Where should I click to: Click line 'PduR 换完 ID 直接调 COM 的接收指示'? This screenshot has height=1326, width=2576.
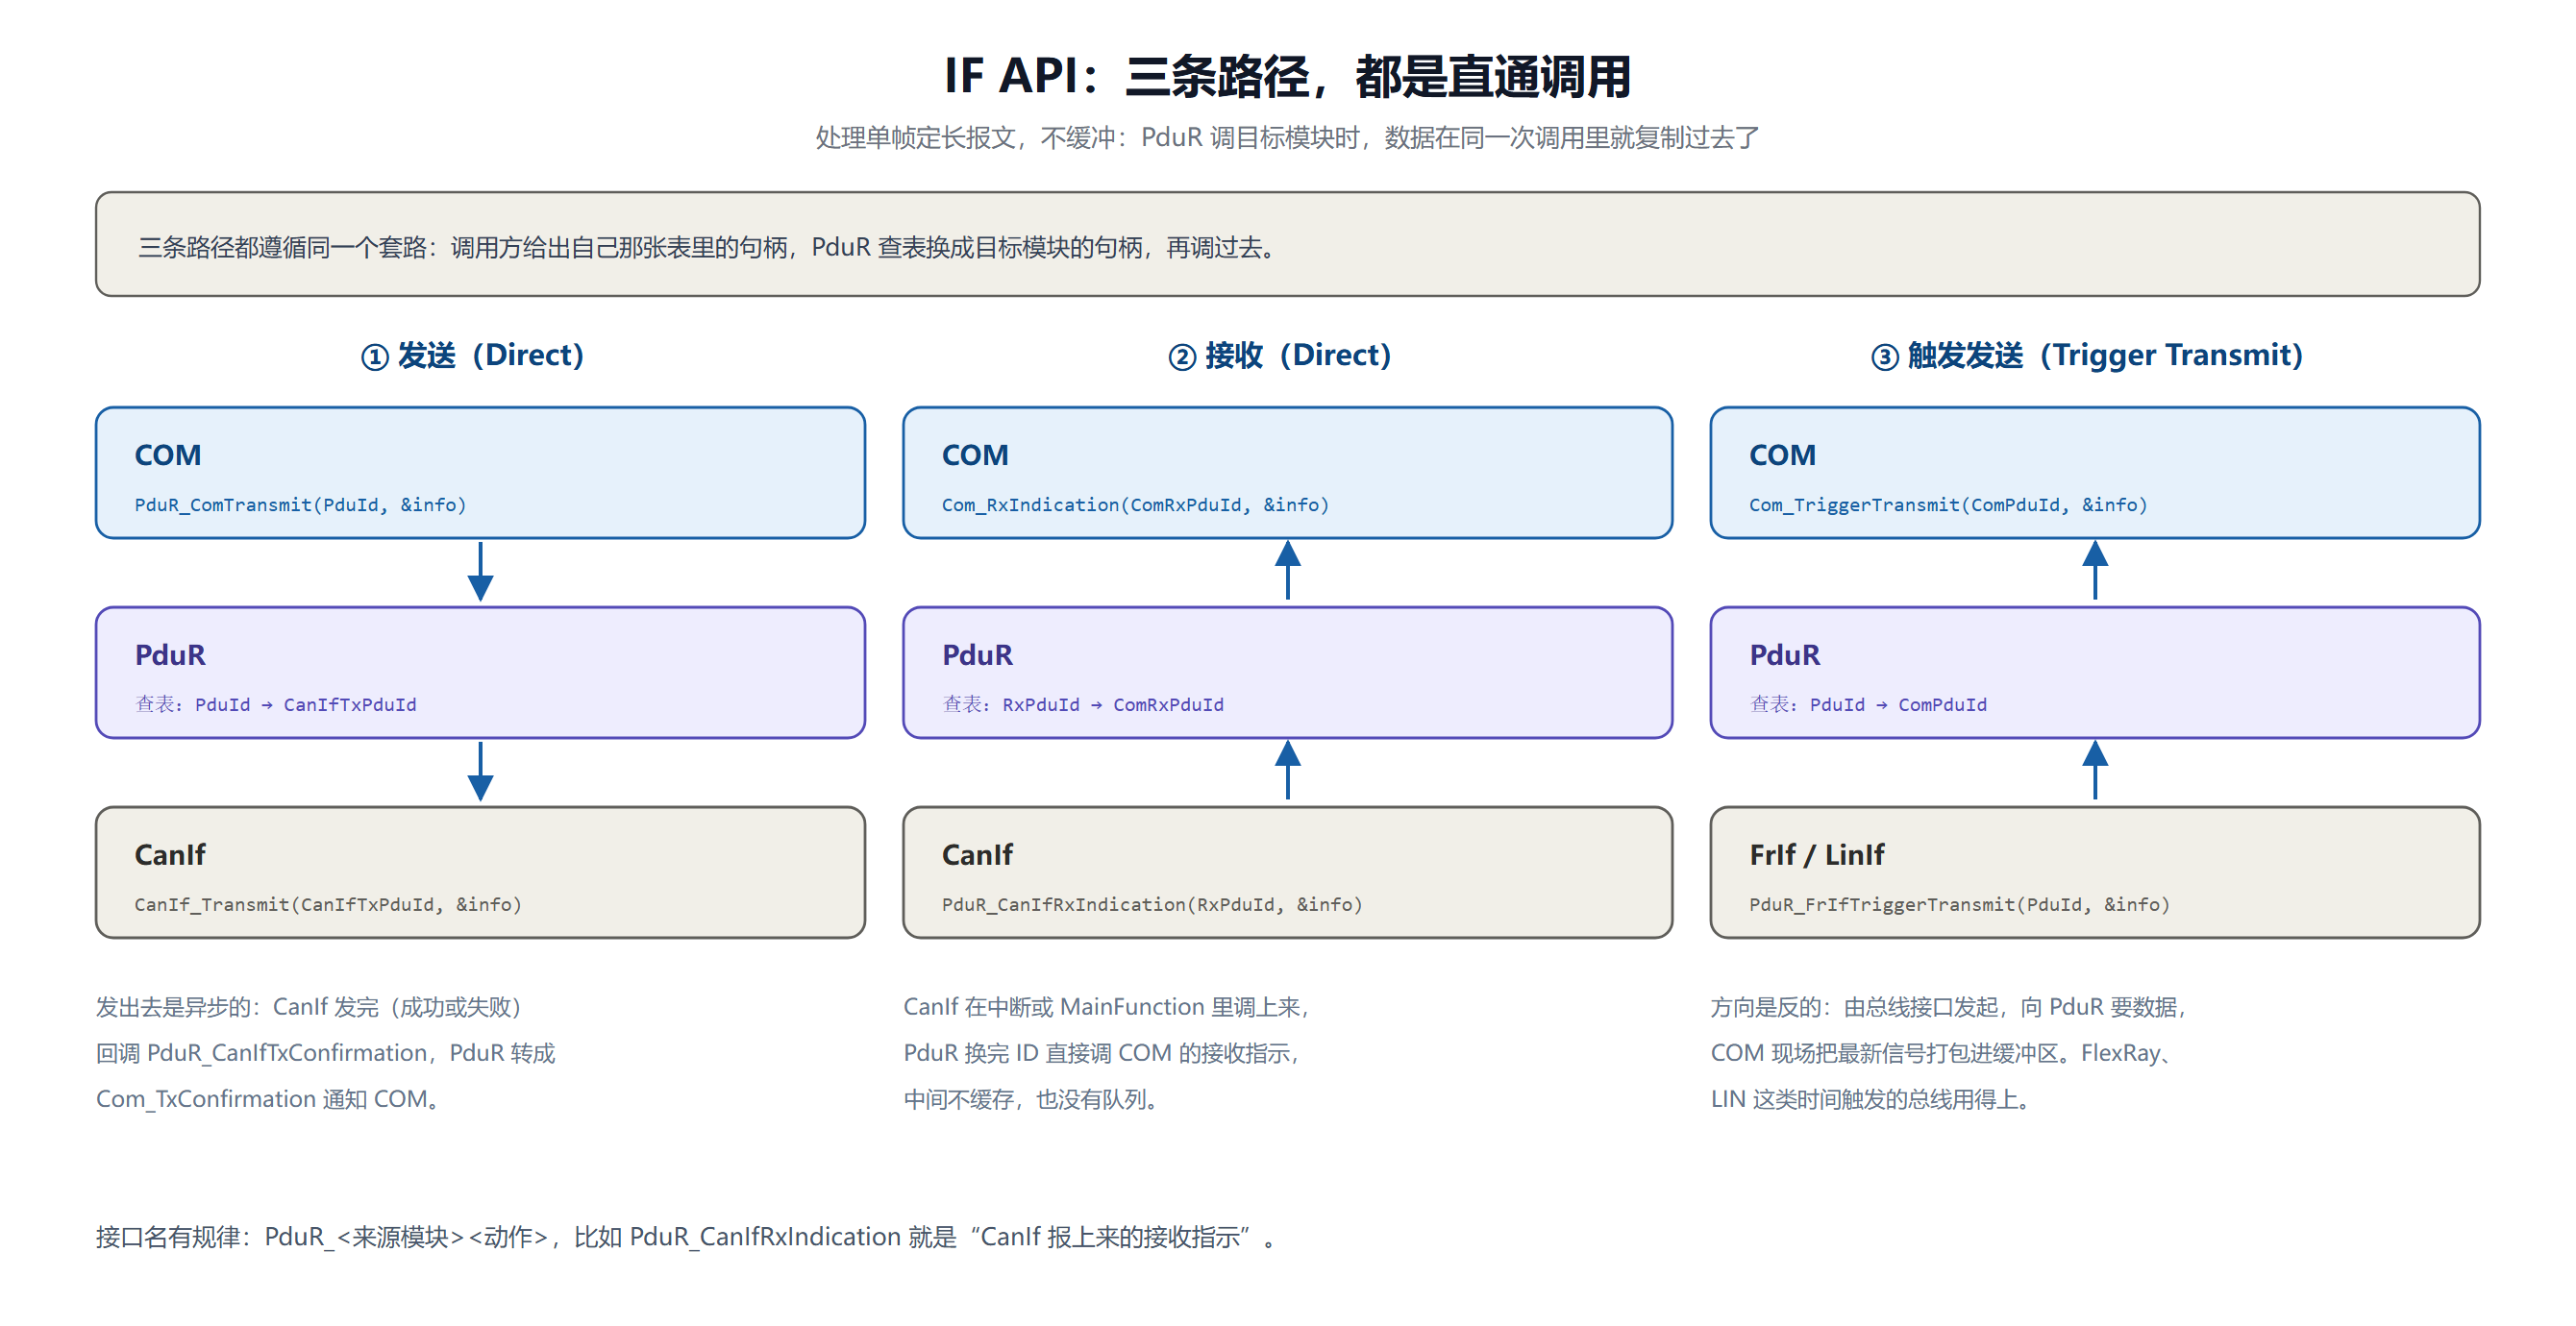pyautogui.click(x=1102, y=1053)
